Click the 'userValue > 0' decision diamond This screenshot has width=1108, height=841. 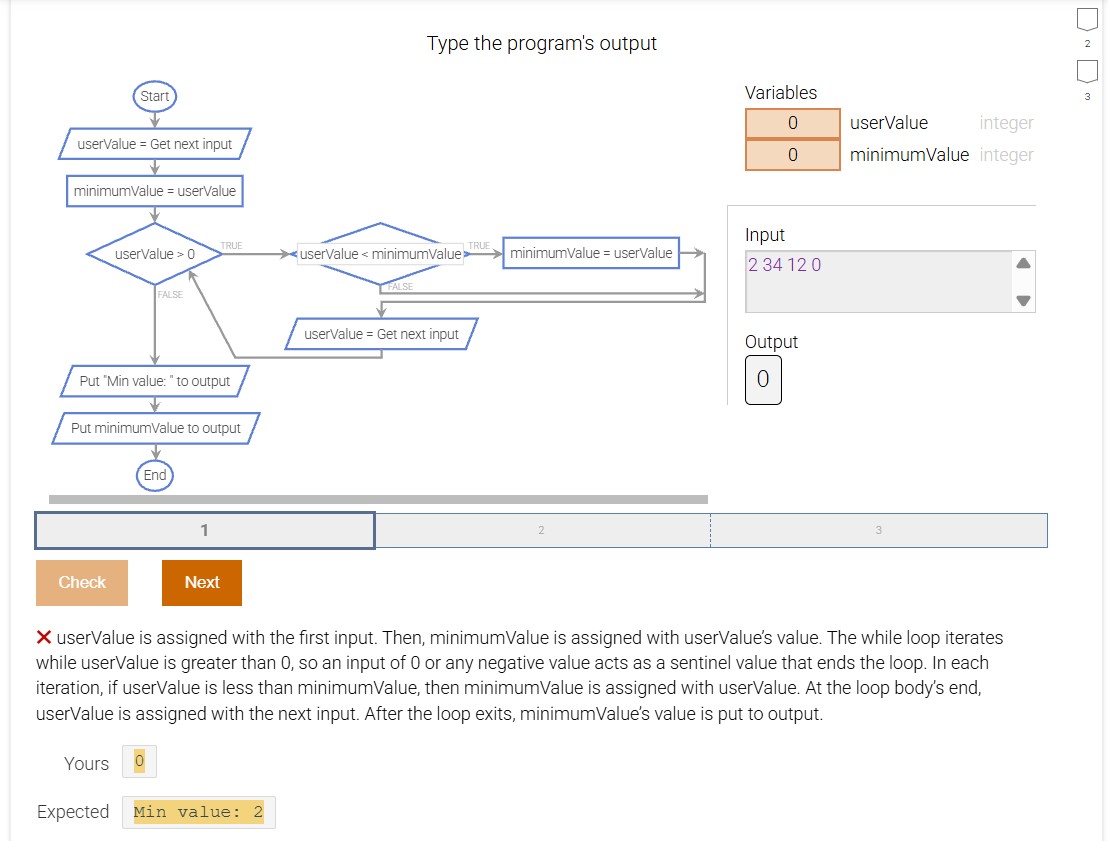[155, 254]
